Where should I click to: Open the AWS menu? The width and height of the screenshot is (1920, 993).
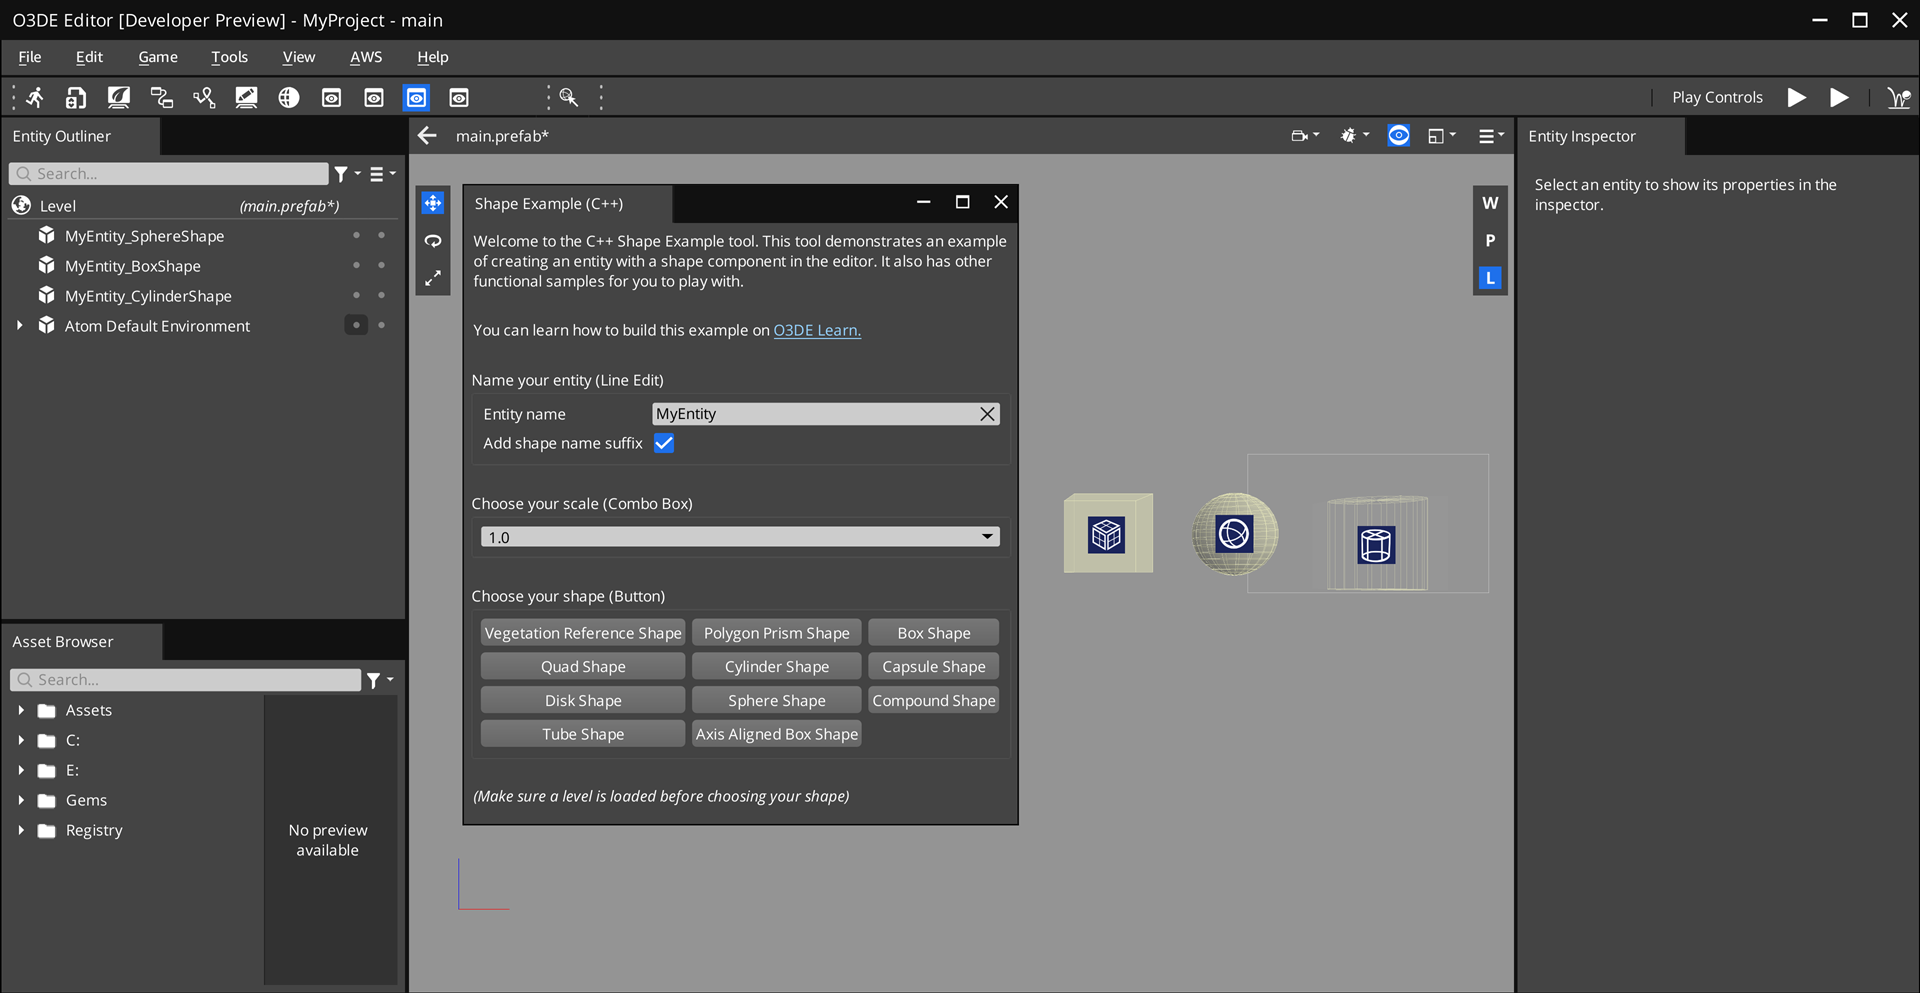(x=365, y=57)
